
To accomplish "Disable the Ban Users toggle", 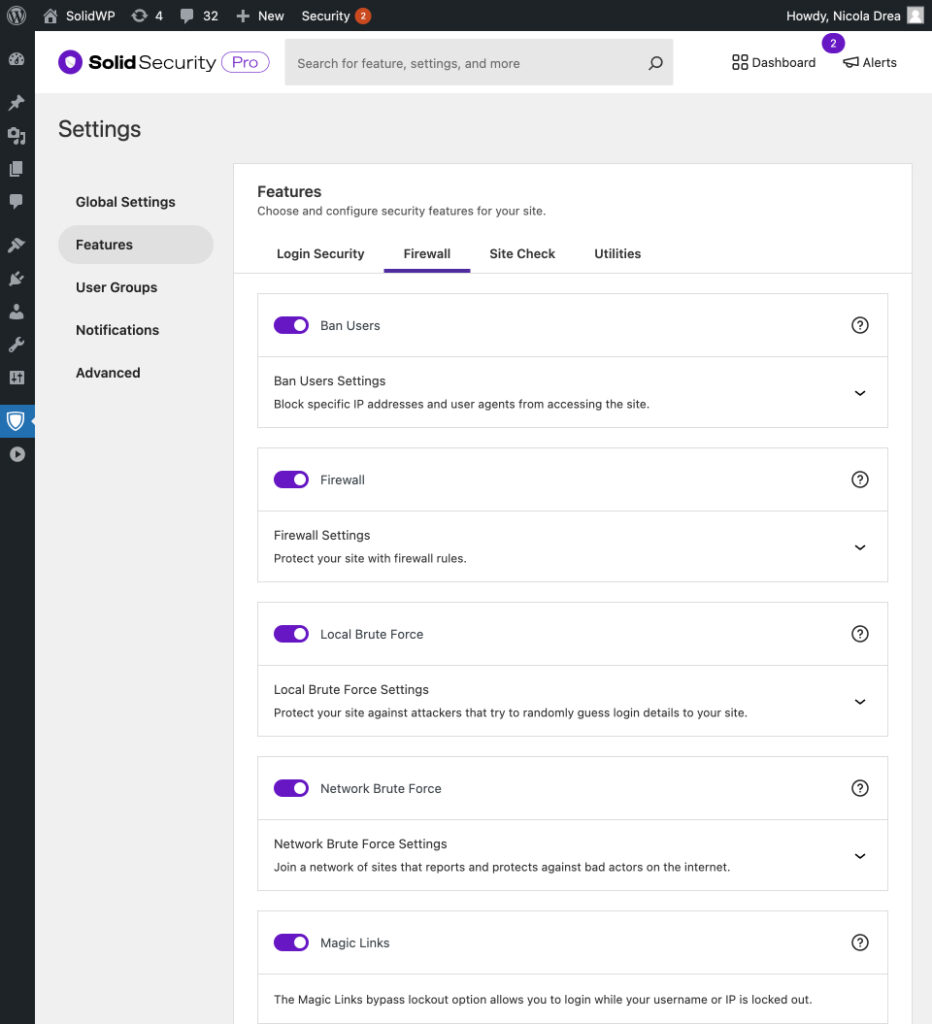I will (291, 325).
